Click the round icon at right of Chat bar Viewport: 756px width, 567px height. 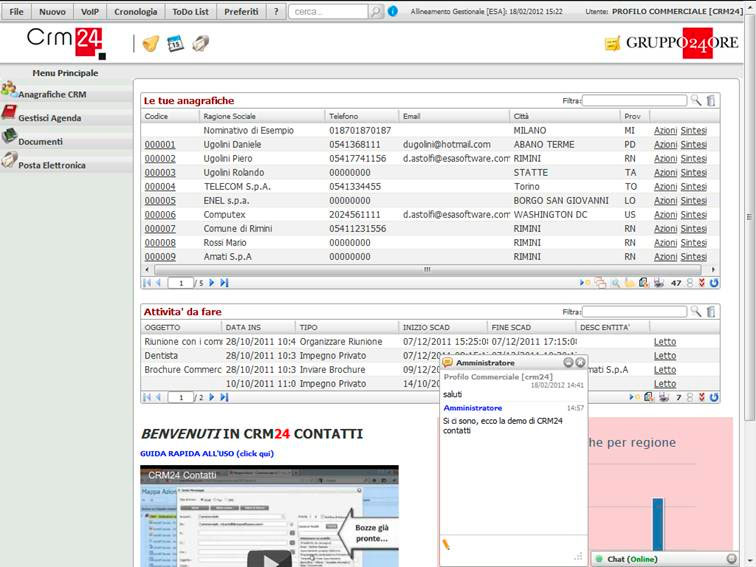point(731,559)
